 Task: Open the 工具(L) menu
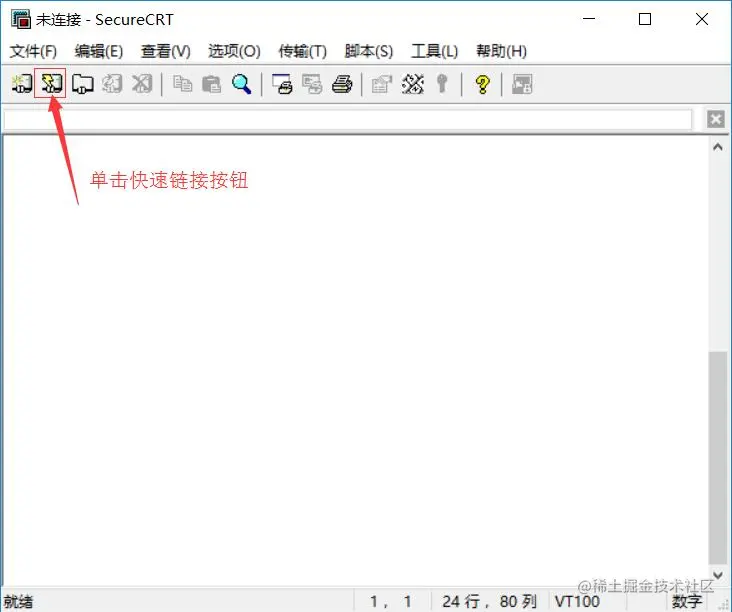coord(435,51)
